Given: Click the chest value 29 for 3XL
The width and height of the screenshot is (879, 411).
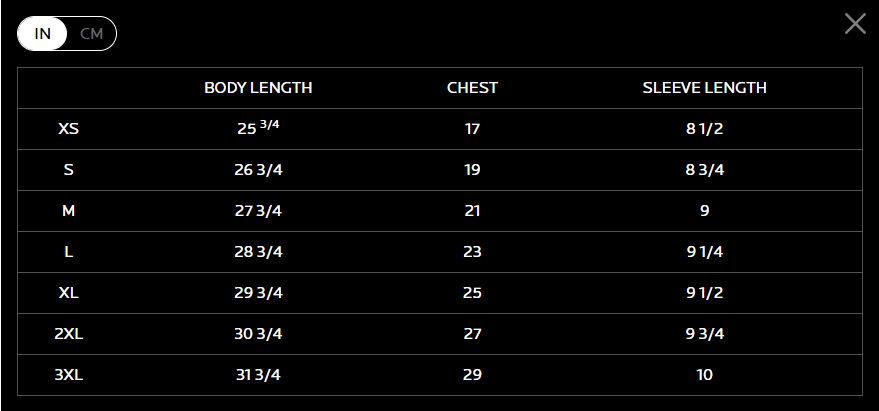Looking at the screenshot, I should (x=472, y=375).
